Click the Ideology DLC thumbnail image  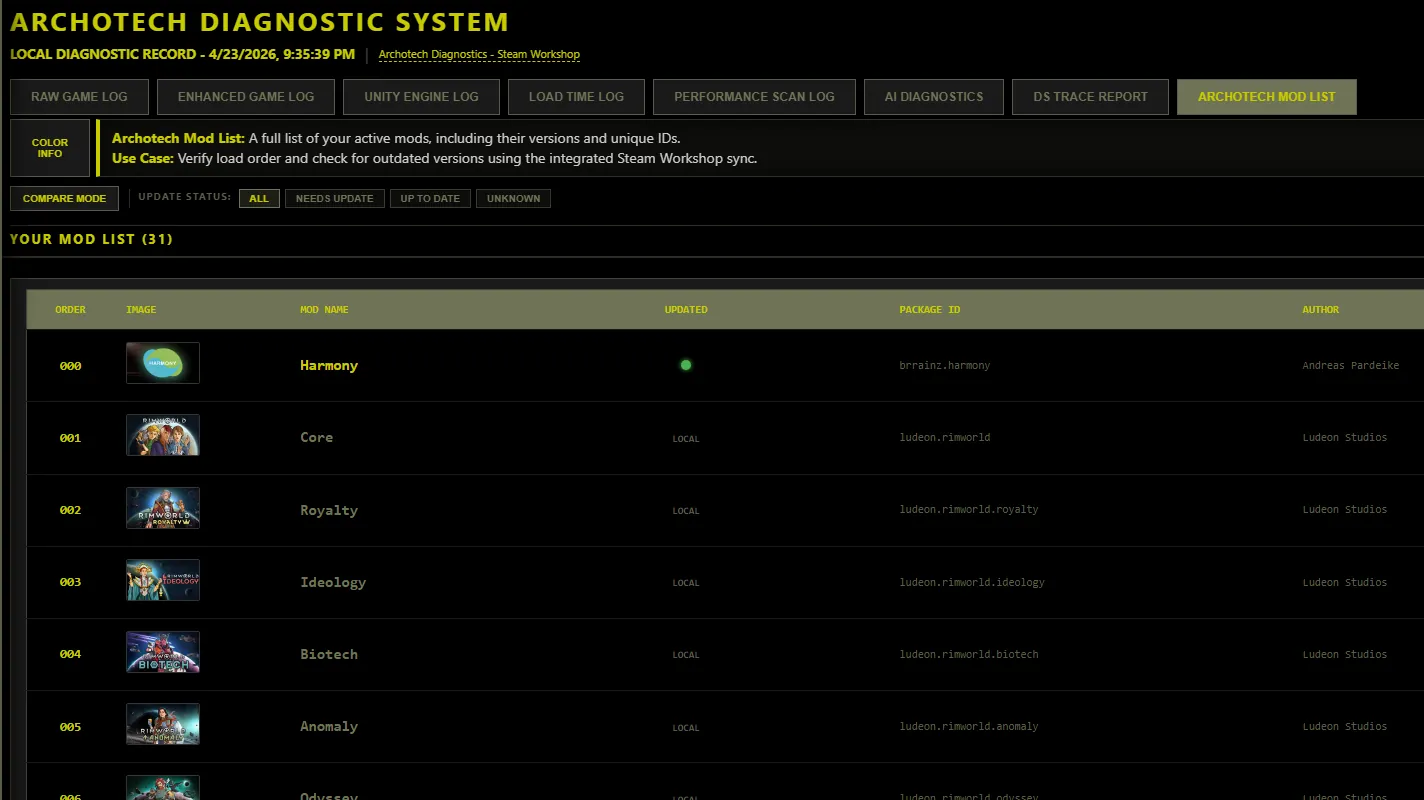click(x=162, y=580)
